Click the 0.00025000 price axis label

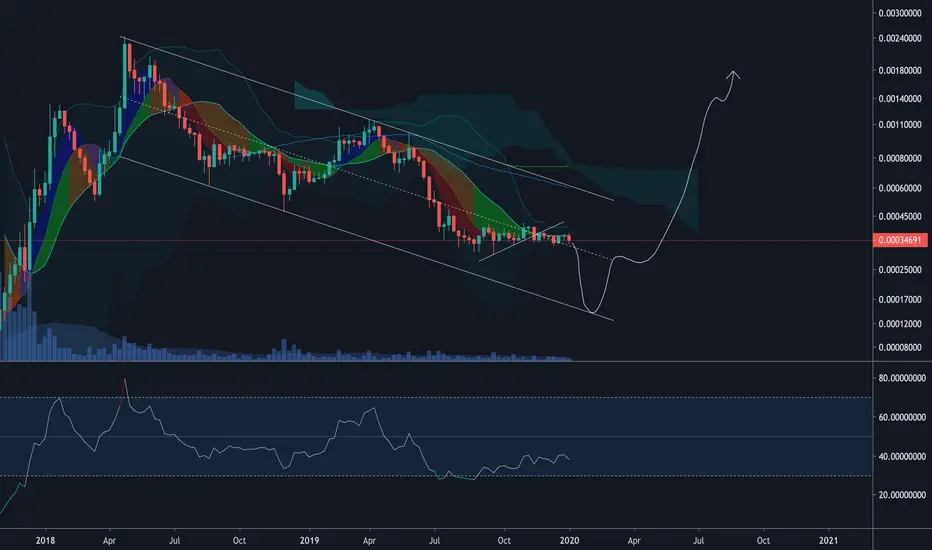[900, 269]
